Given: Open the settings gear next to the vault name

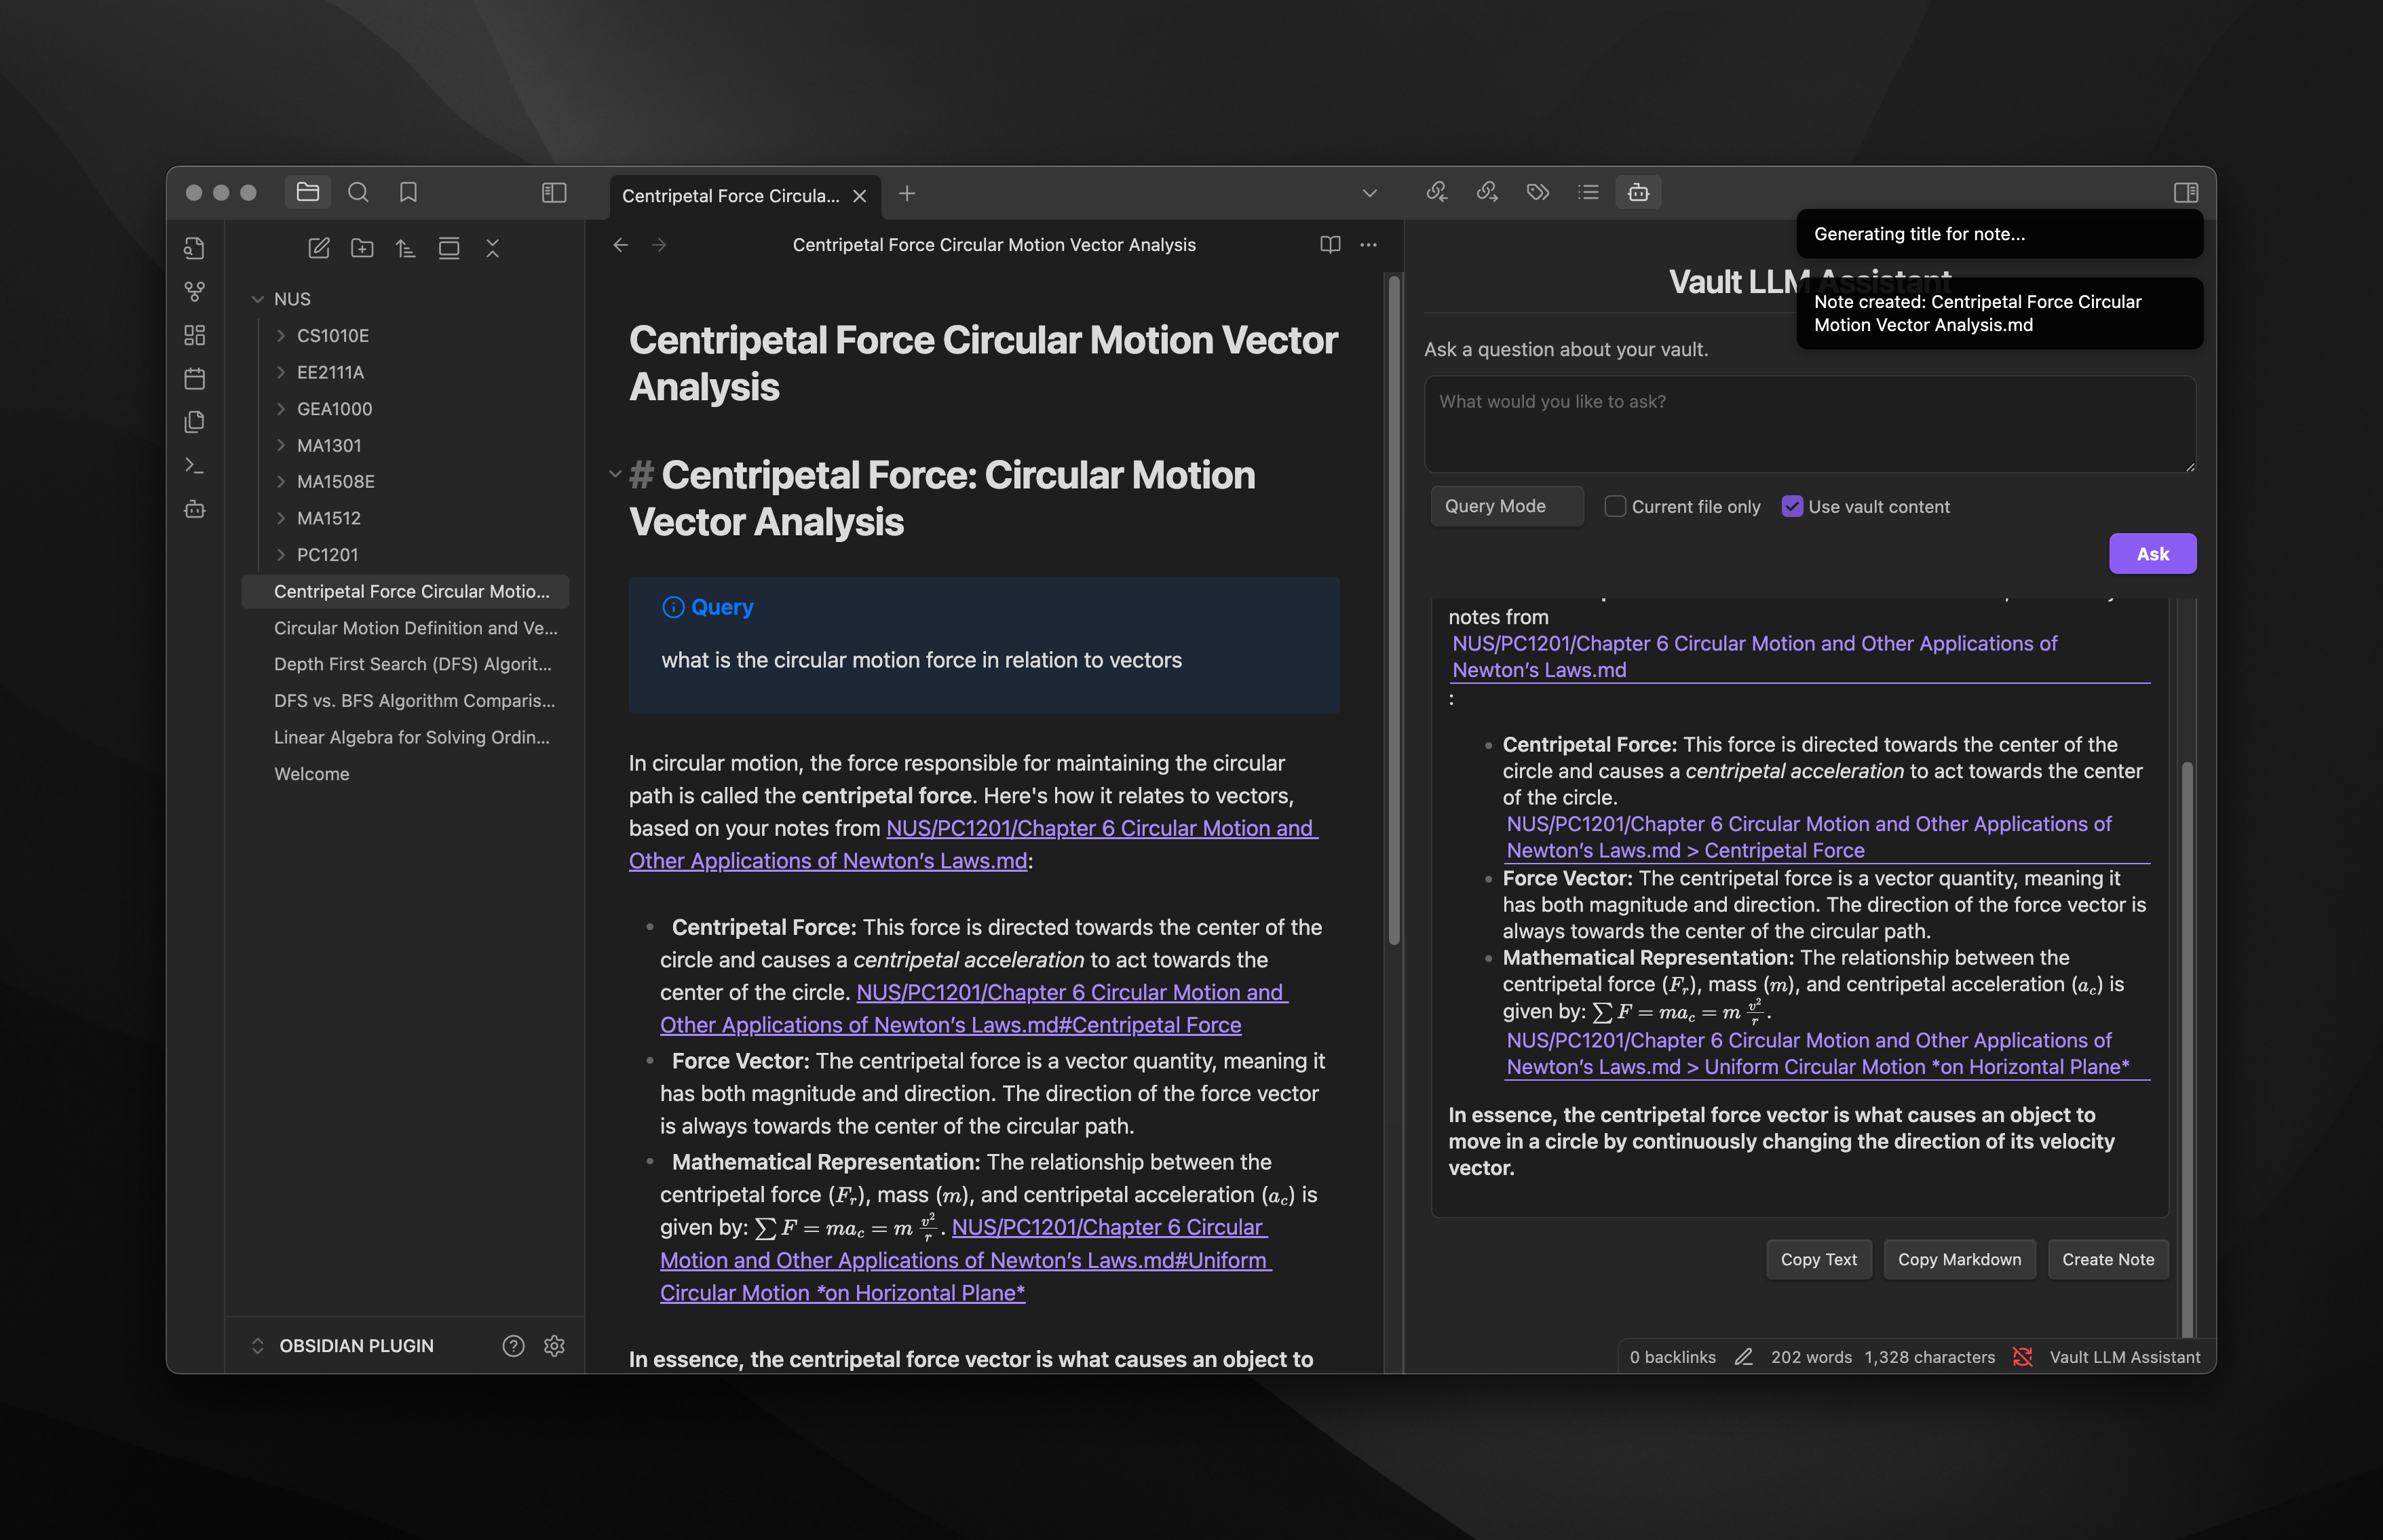Looking at the screenshot, I should (x=554, y=1346).
